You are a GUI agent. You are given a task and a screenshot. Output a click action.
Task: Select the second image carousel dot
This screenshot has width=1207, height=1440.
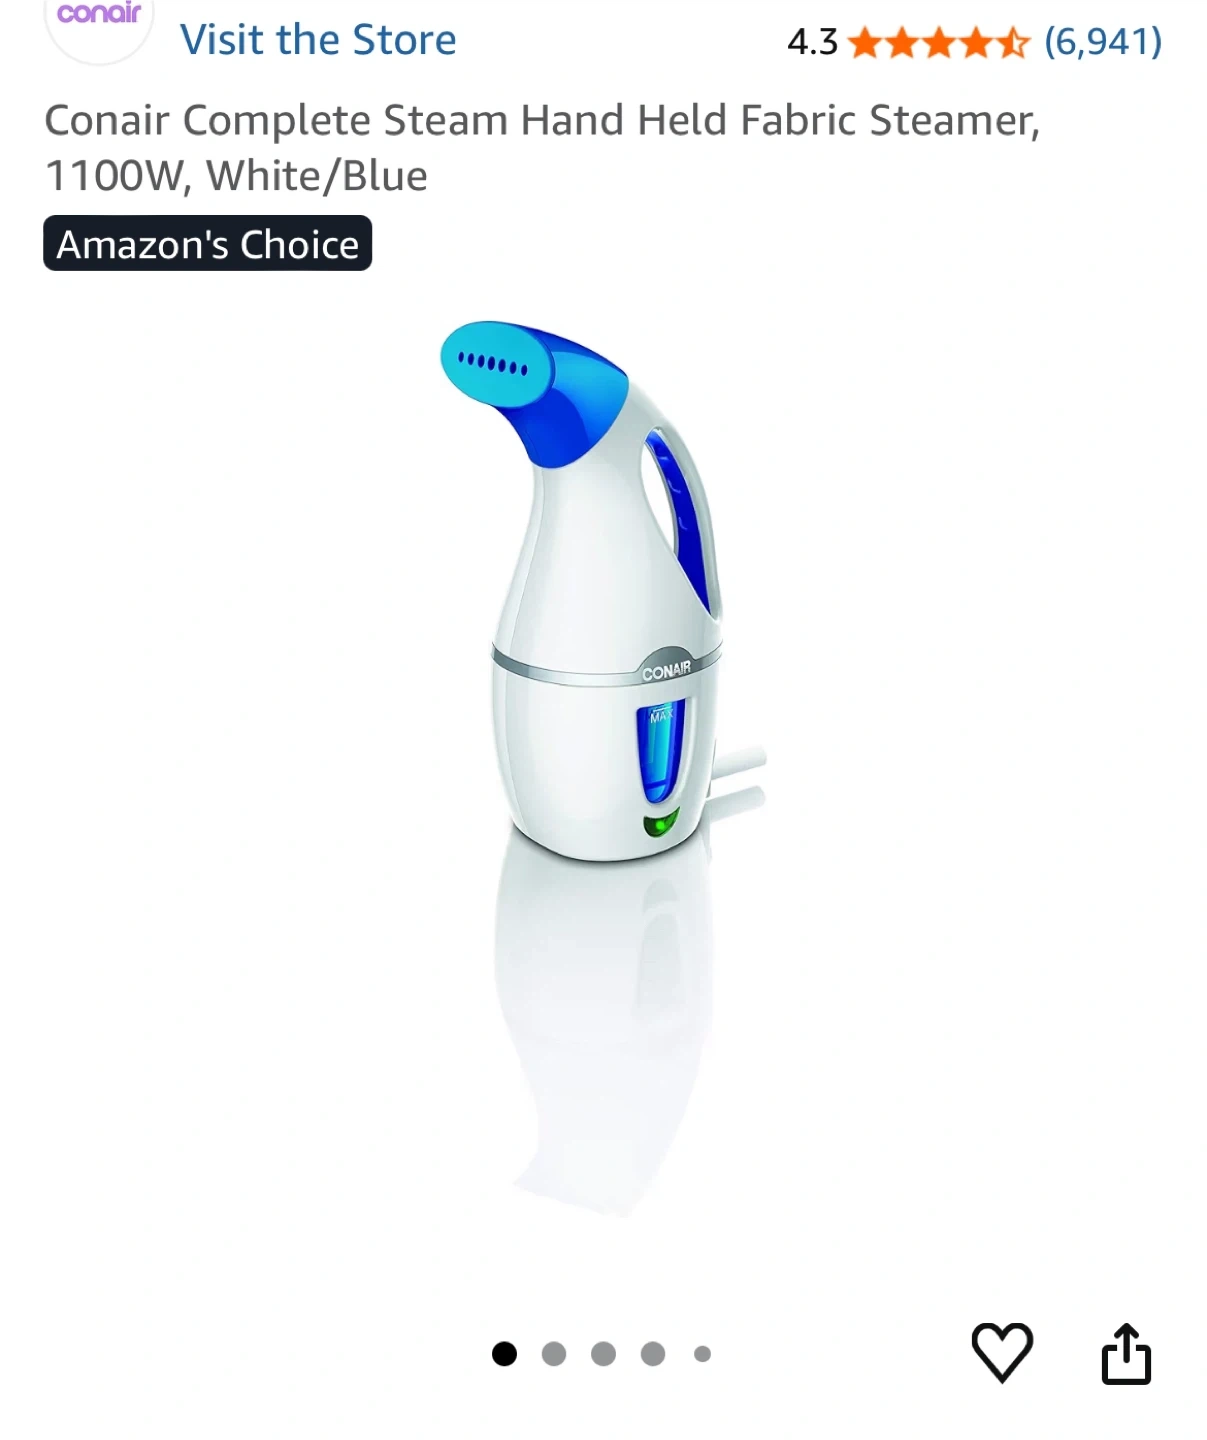coord(554,1354)
